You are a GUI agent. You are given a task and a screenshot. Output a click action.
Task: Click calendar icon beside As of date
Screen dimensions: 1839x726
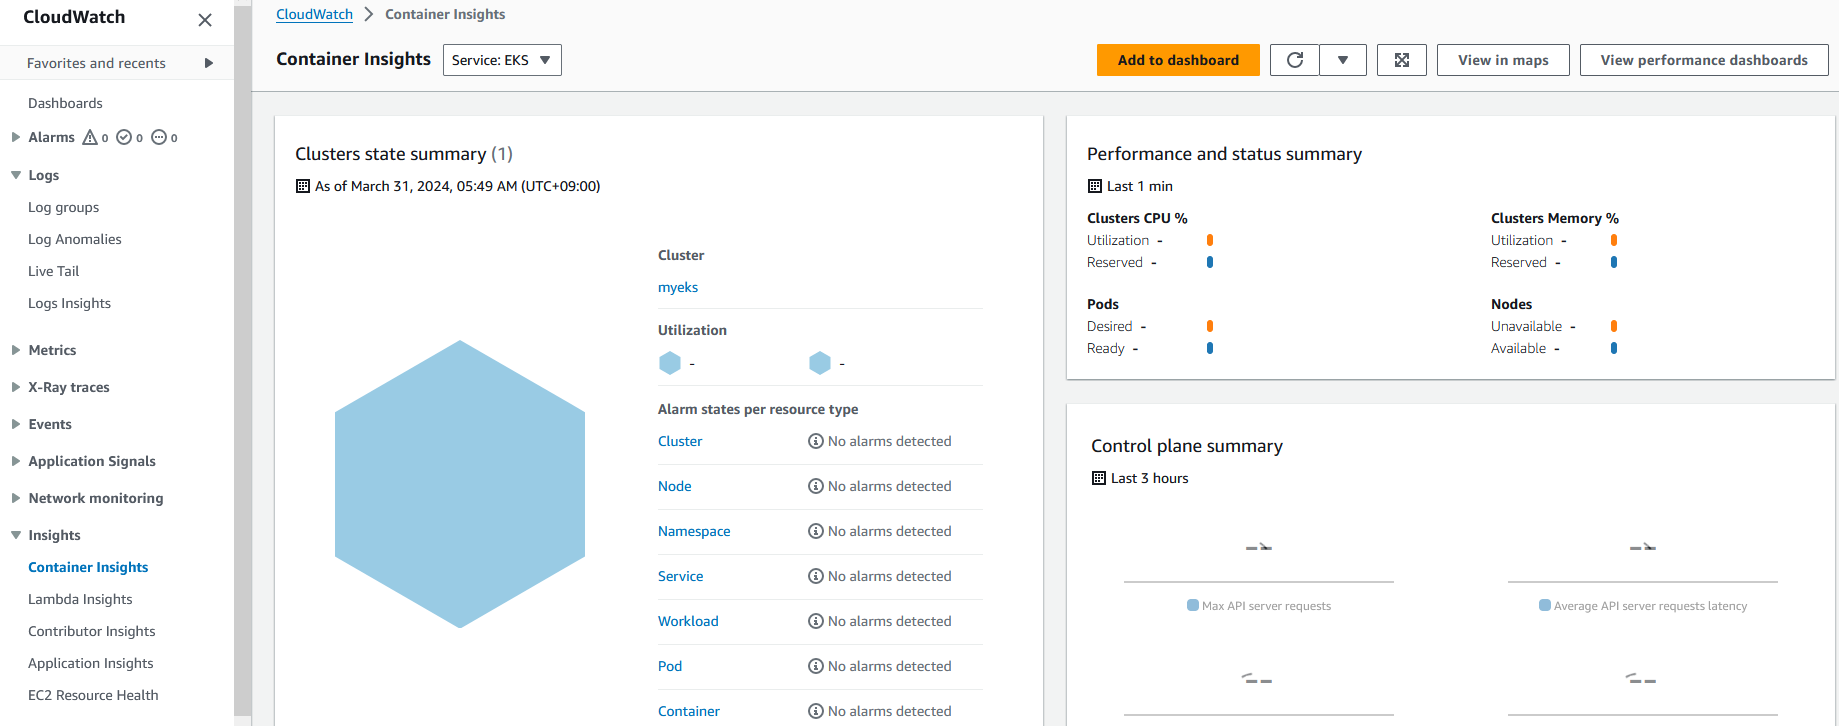tap(303, 186)
